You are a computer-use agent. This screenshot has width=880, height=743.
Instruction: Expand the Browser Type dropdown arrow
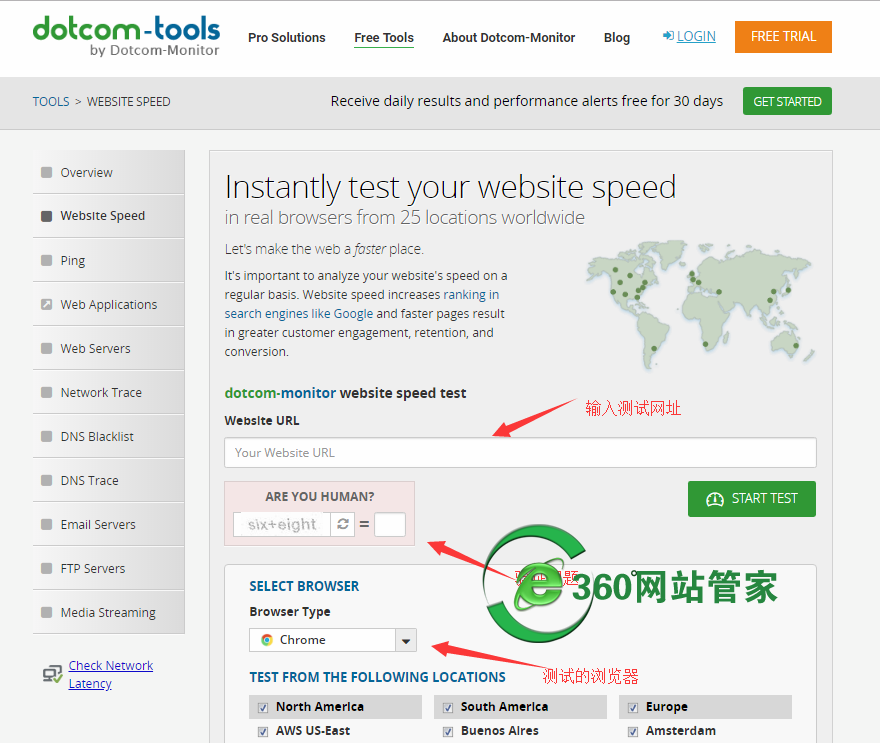[406, 640]
